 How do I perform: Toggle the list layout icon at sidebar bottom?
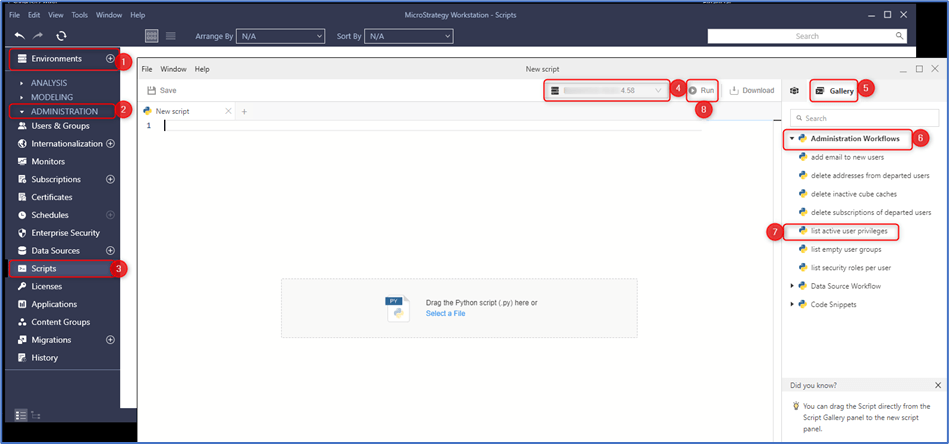tap(21, 415)
